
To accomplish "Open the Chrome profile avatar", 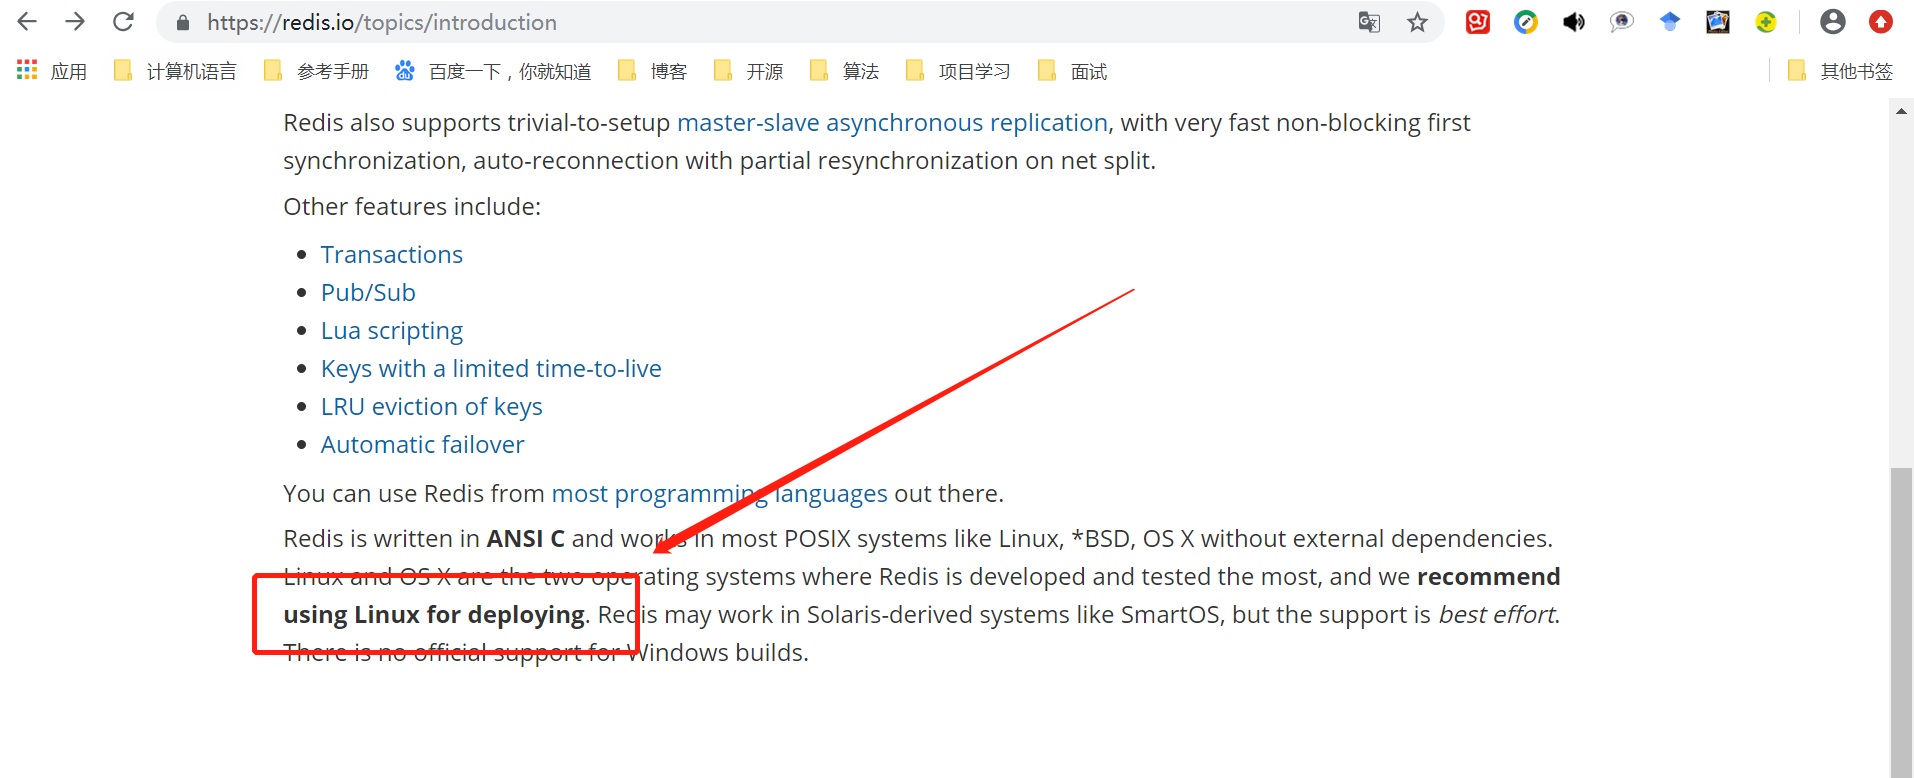I will tap(1833, 22).
